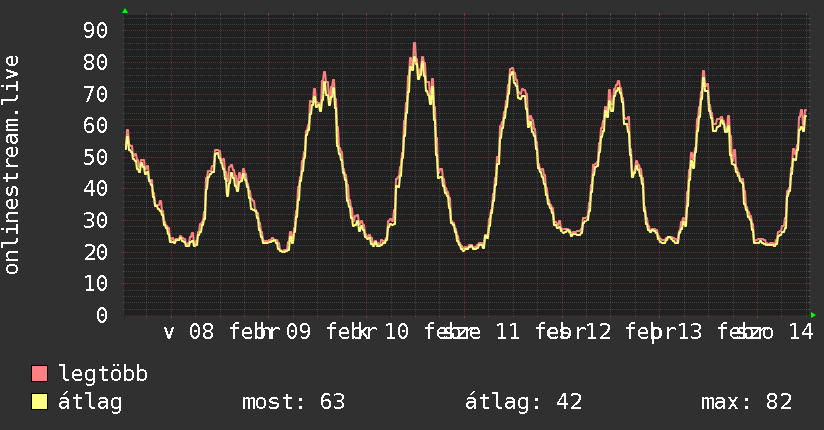Click the green arrow atop the y-axis
The width and height of the screenshot is (824, 430).
[125, 11]
